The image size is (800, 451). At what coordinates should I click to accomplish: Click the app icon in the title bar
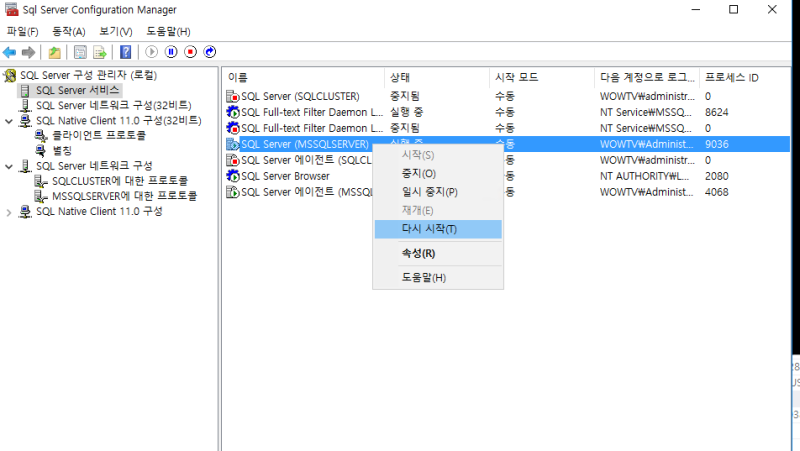(x=11, y=9)
